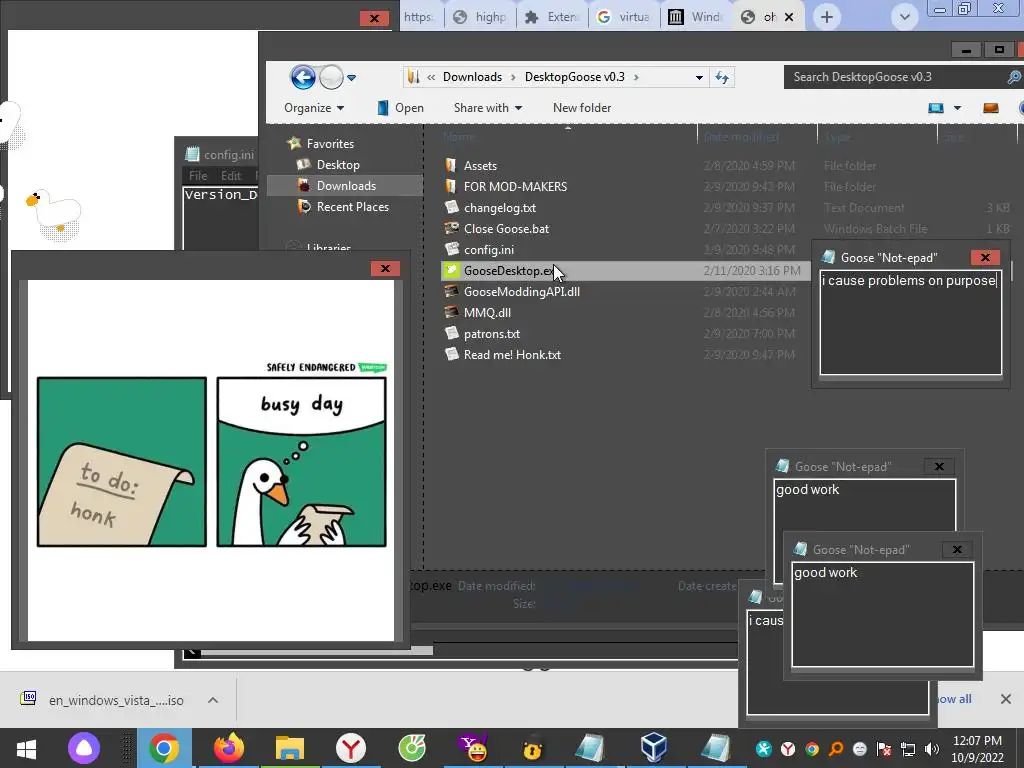Click the white goose on the desktop
Image resolution: width=1024 pixels, height=768 pixels.
click(54, 212)
